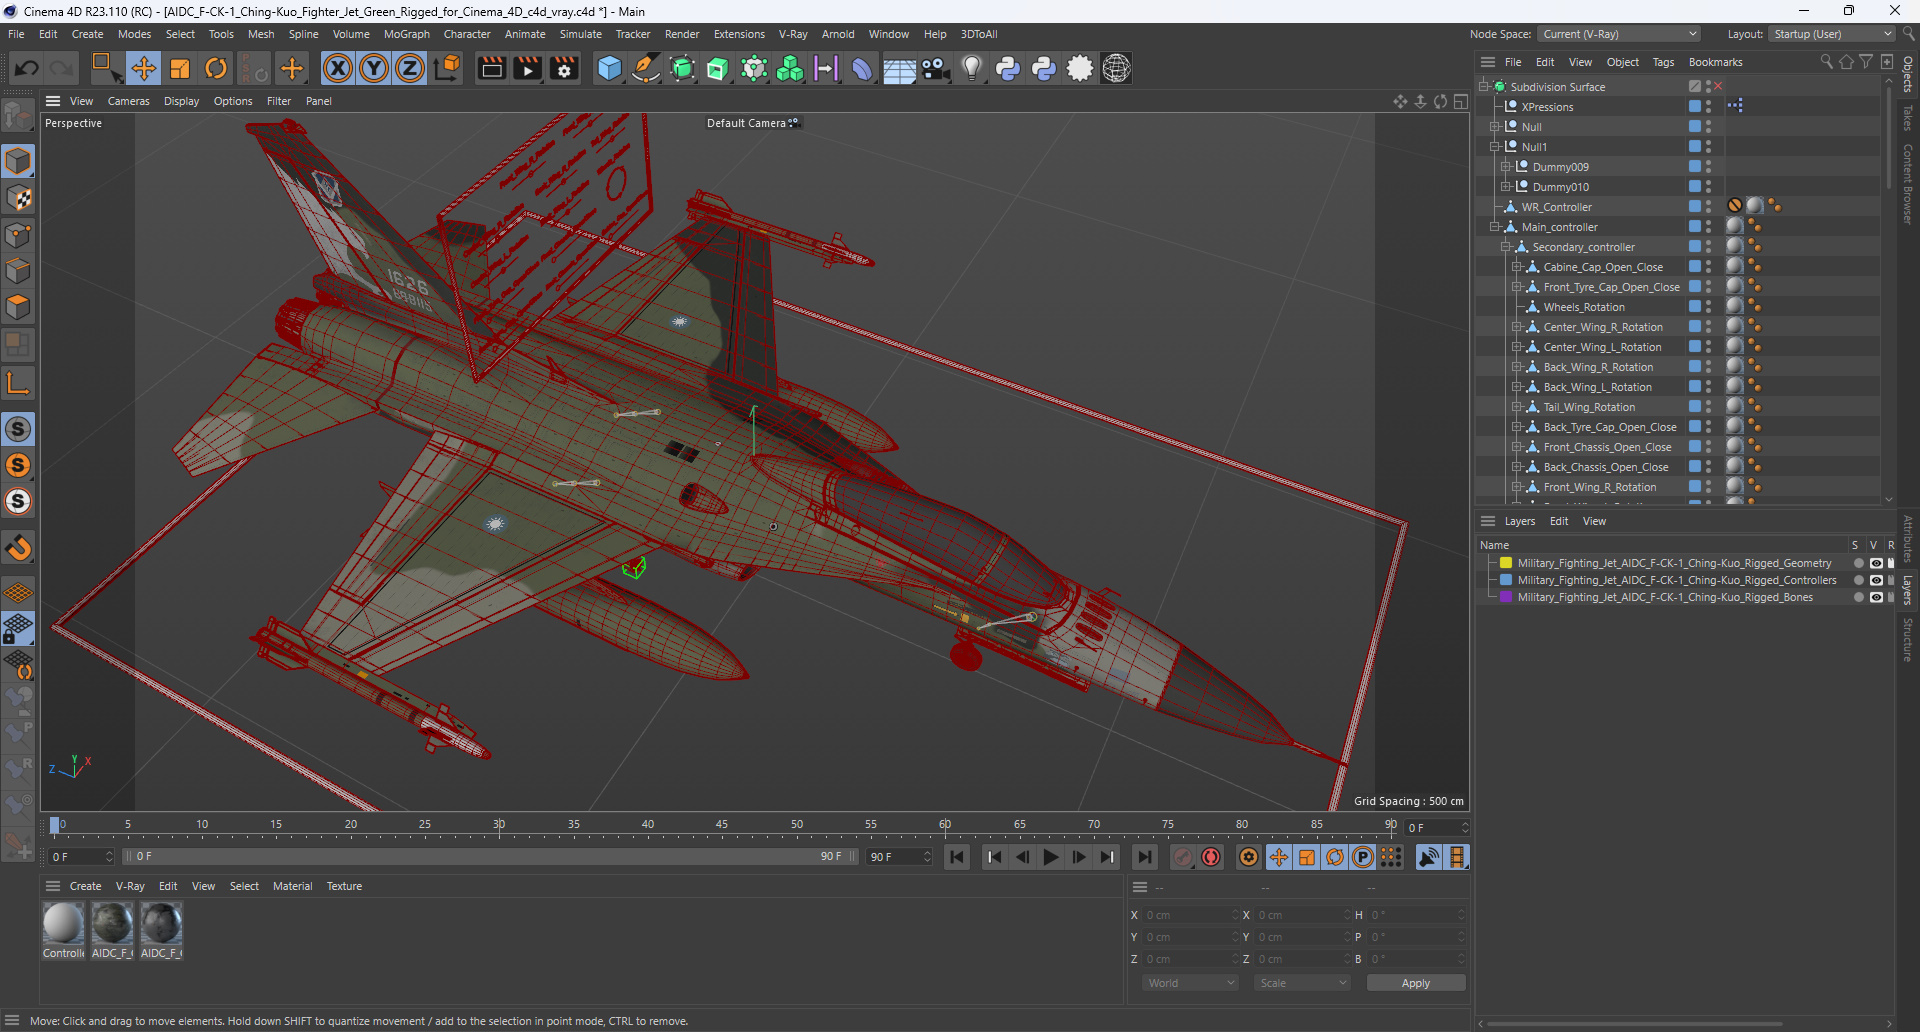The height and width of the screenshot is (1032, 1920).
Task: Open material manager Texture menu
Action: click(344, 886)
